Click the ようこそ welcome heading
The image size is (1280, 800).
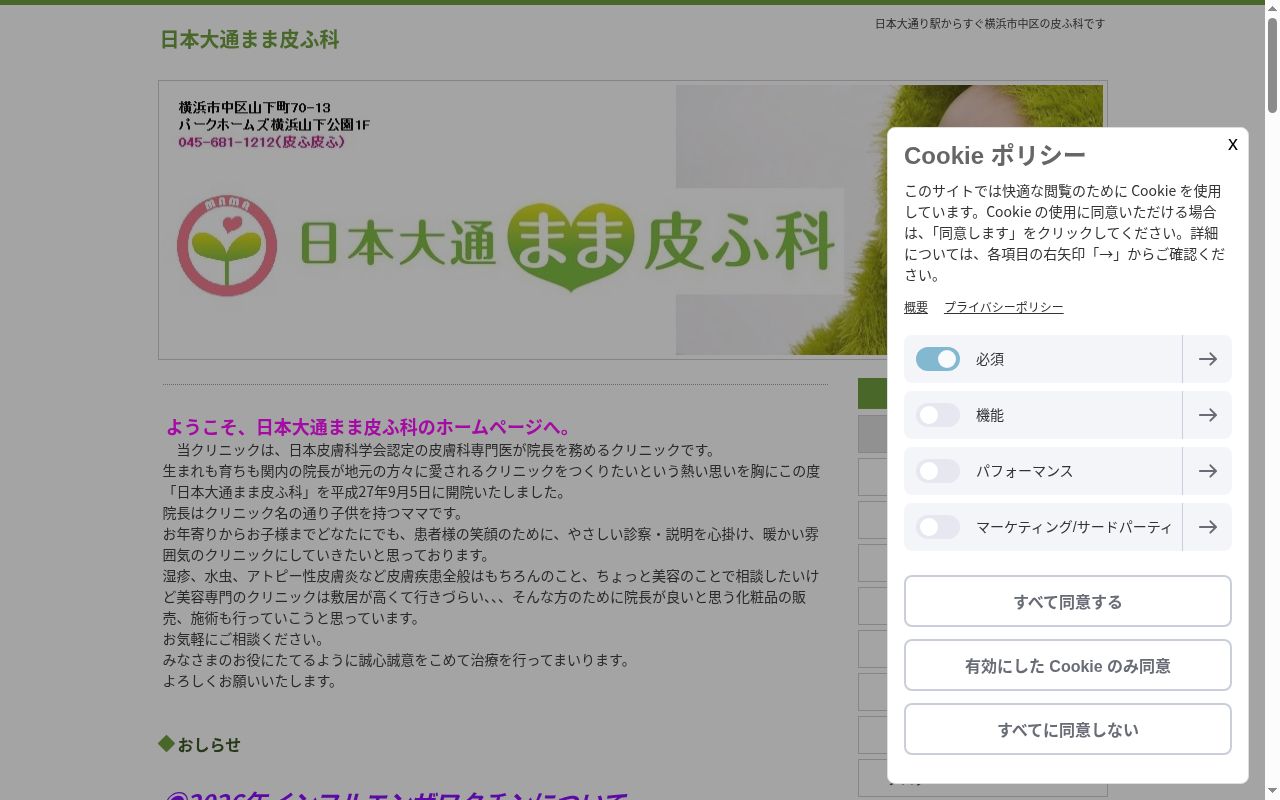coord(370,427)
